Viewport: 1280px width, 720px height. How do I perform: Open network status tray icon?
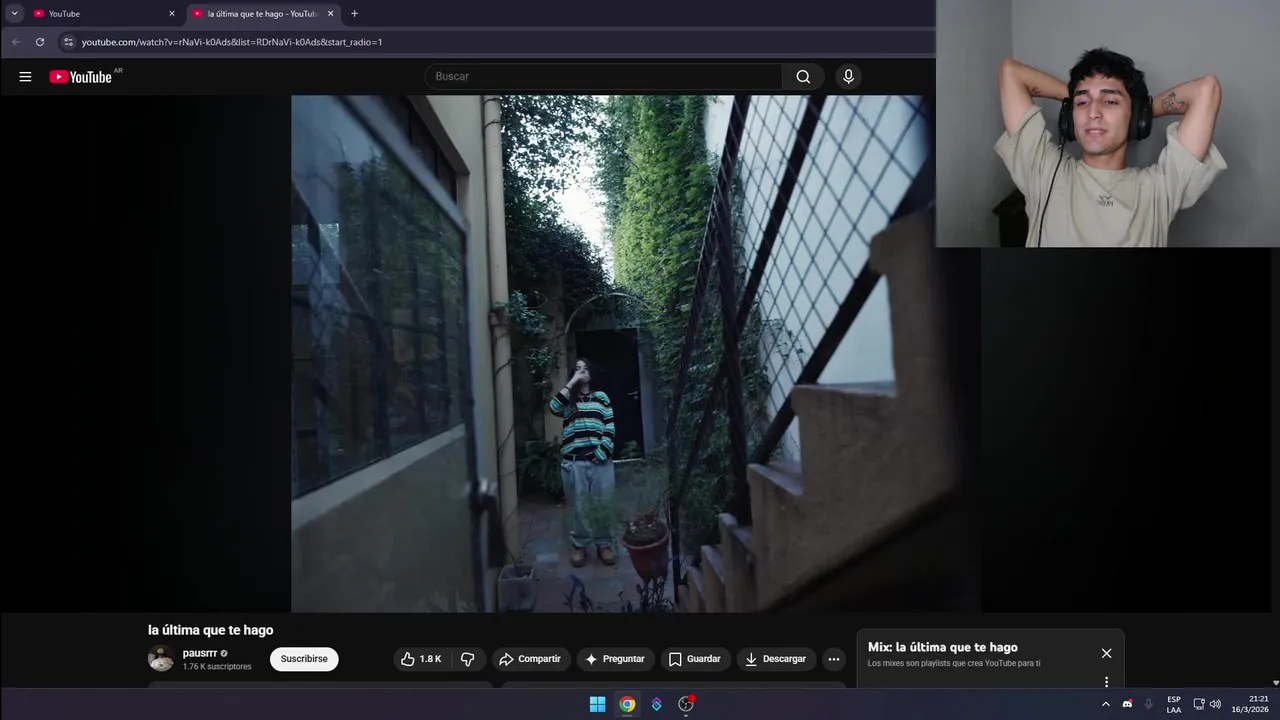pyautogui.click(x=1199, y=704)
